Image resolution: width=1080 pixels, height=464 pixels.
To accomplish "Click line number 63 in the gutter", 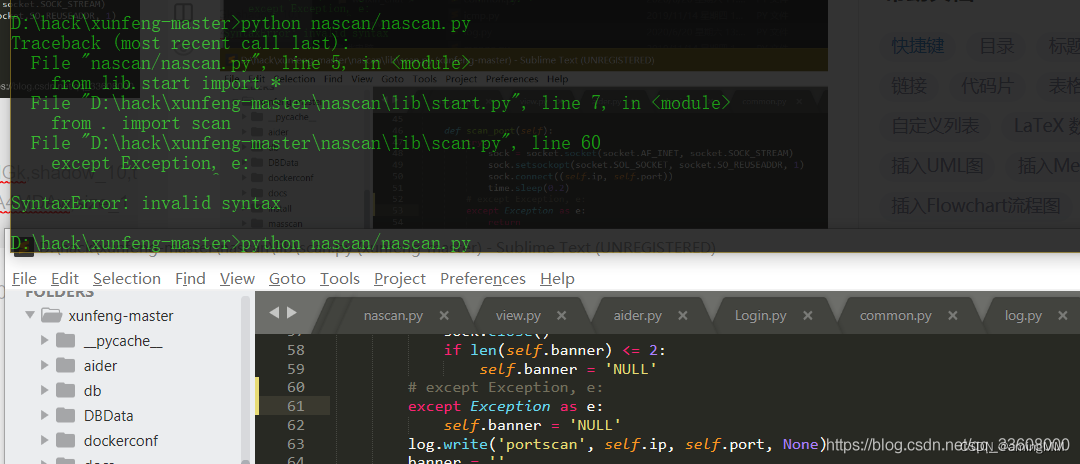I will pyautogui.click(x=295, y=444).
